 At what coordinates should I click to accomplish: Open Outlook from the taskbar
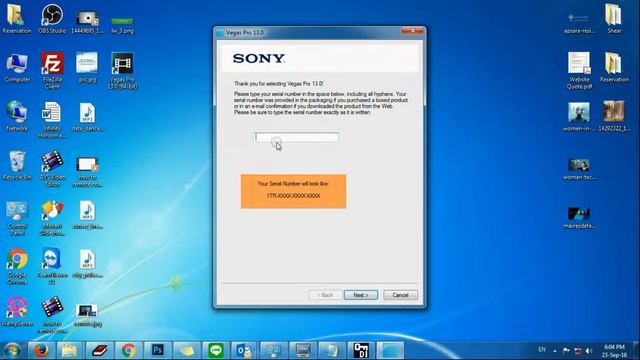coord(245,350)
